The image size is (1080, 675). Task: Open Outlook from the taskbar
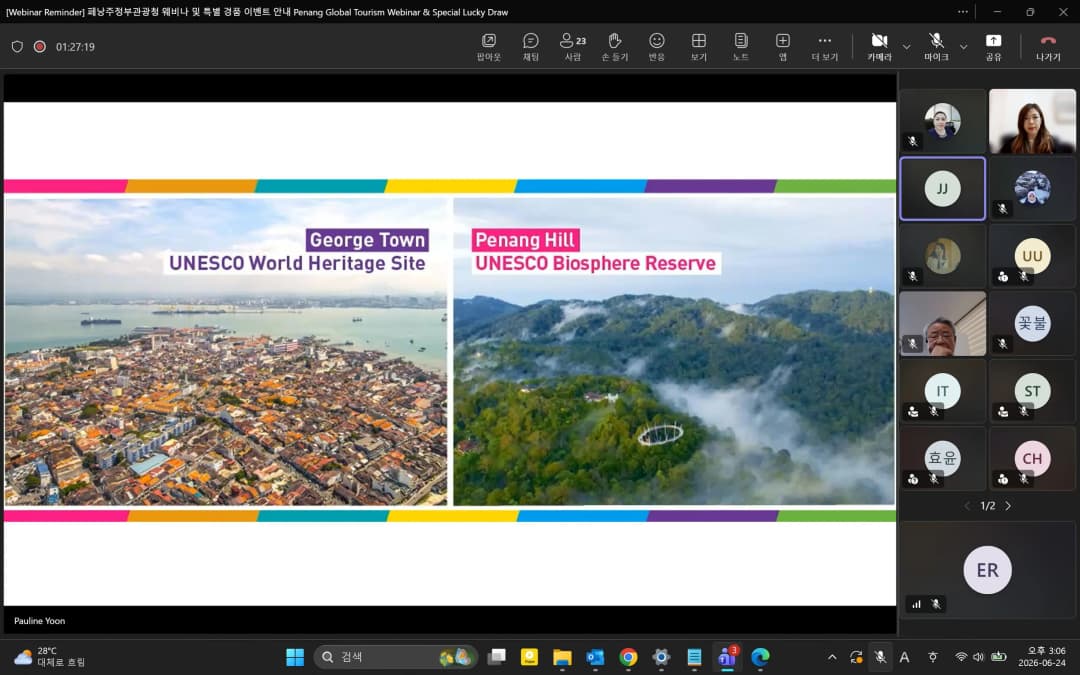(595, 657)
